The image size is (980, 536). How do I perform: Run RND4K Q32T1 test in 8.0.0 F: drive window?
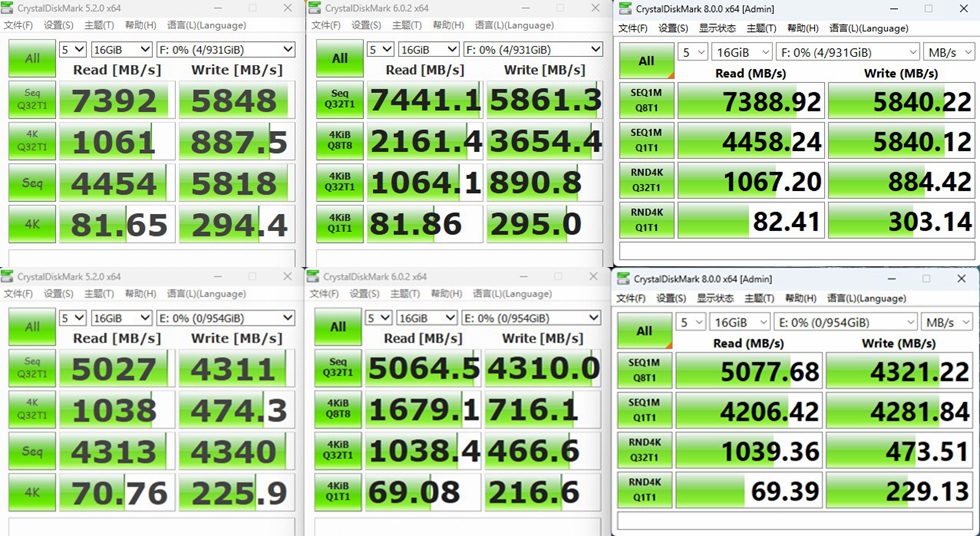[646, 181]
